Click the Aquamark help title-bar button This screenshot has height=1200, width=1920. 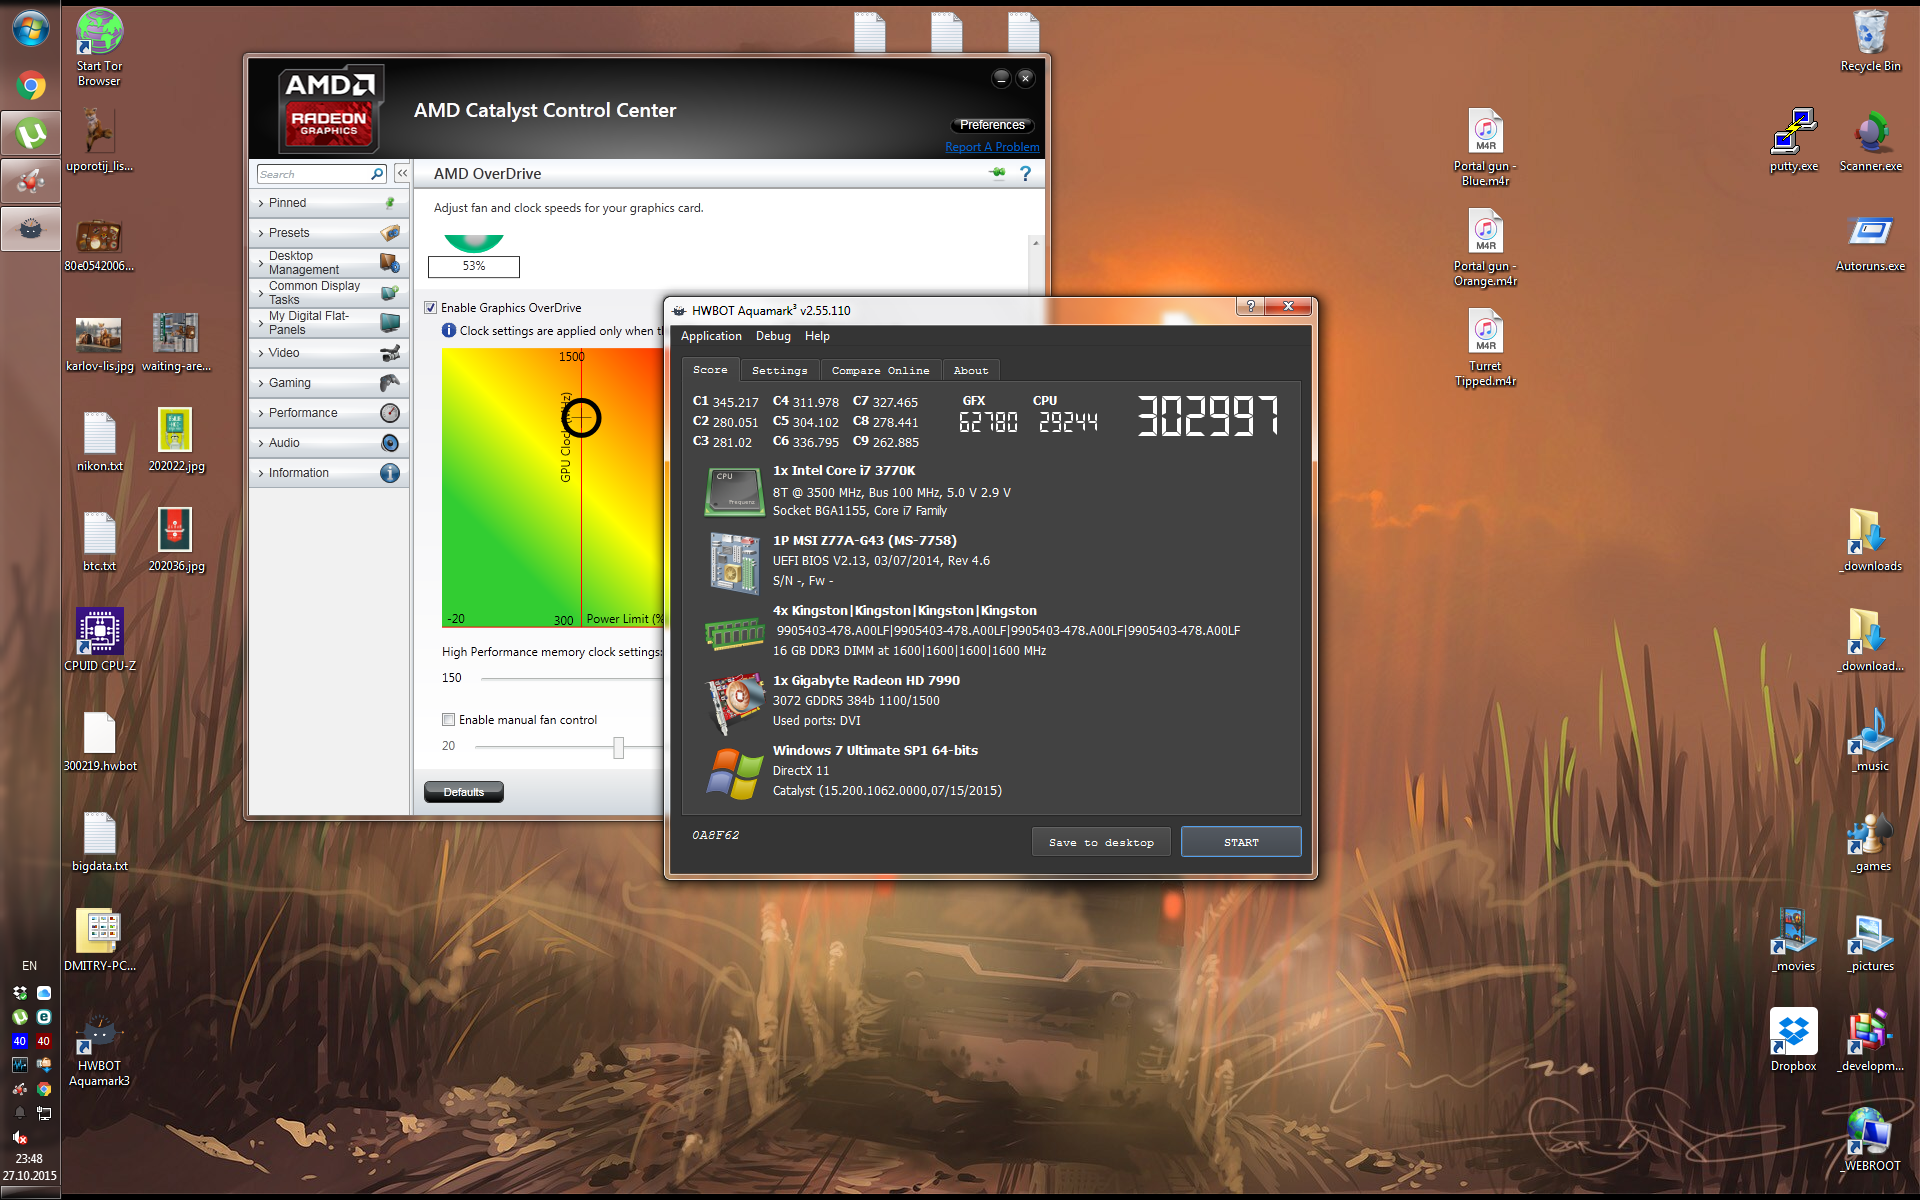tap(1250, 306)
